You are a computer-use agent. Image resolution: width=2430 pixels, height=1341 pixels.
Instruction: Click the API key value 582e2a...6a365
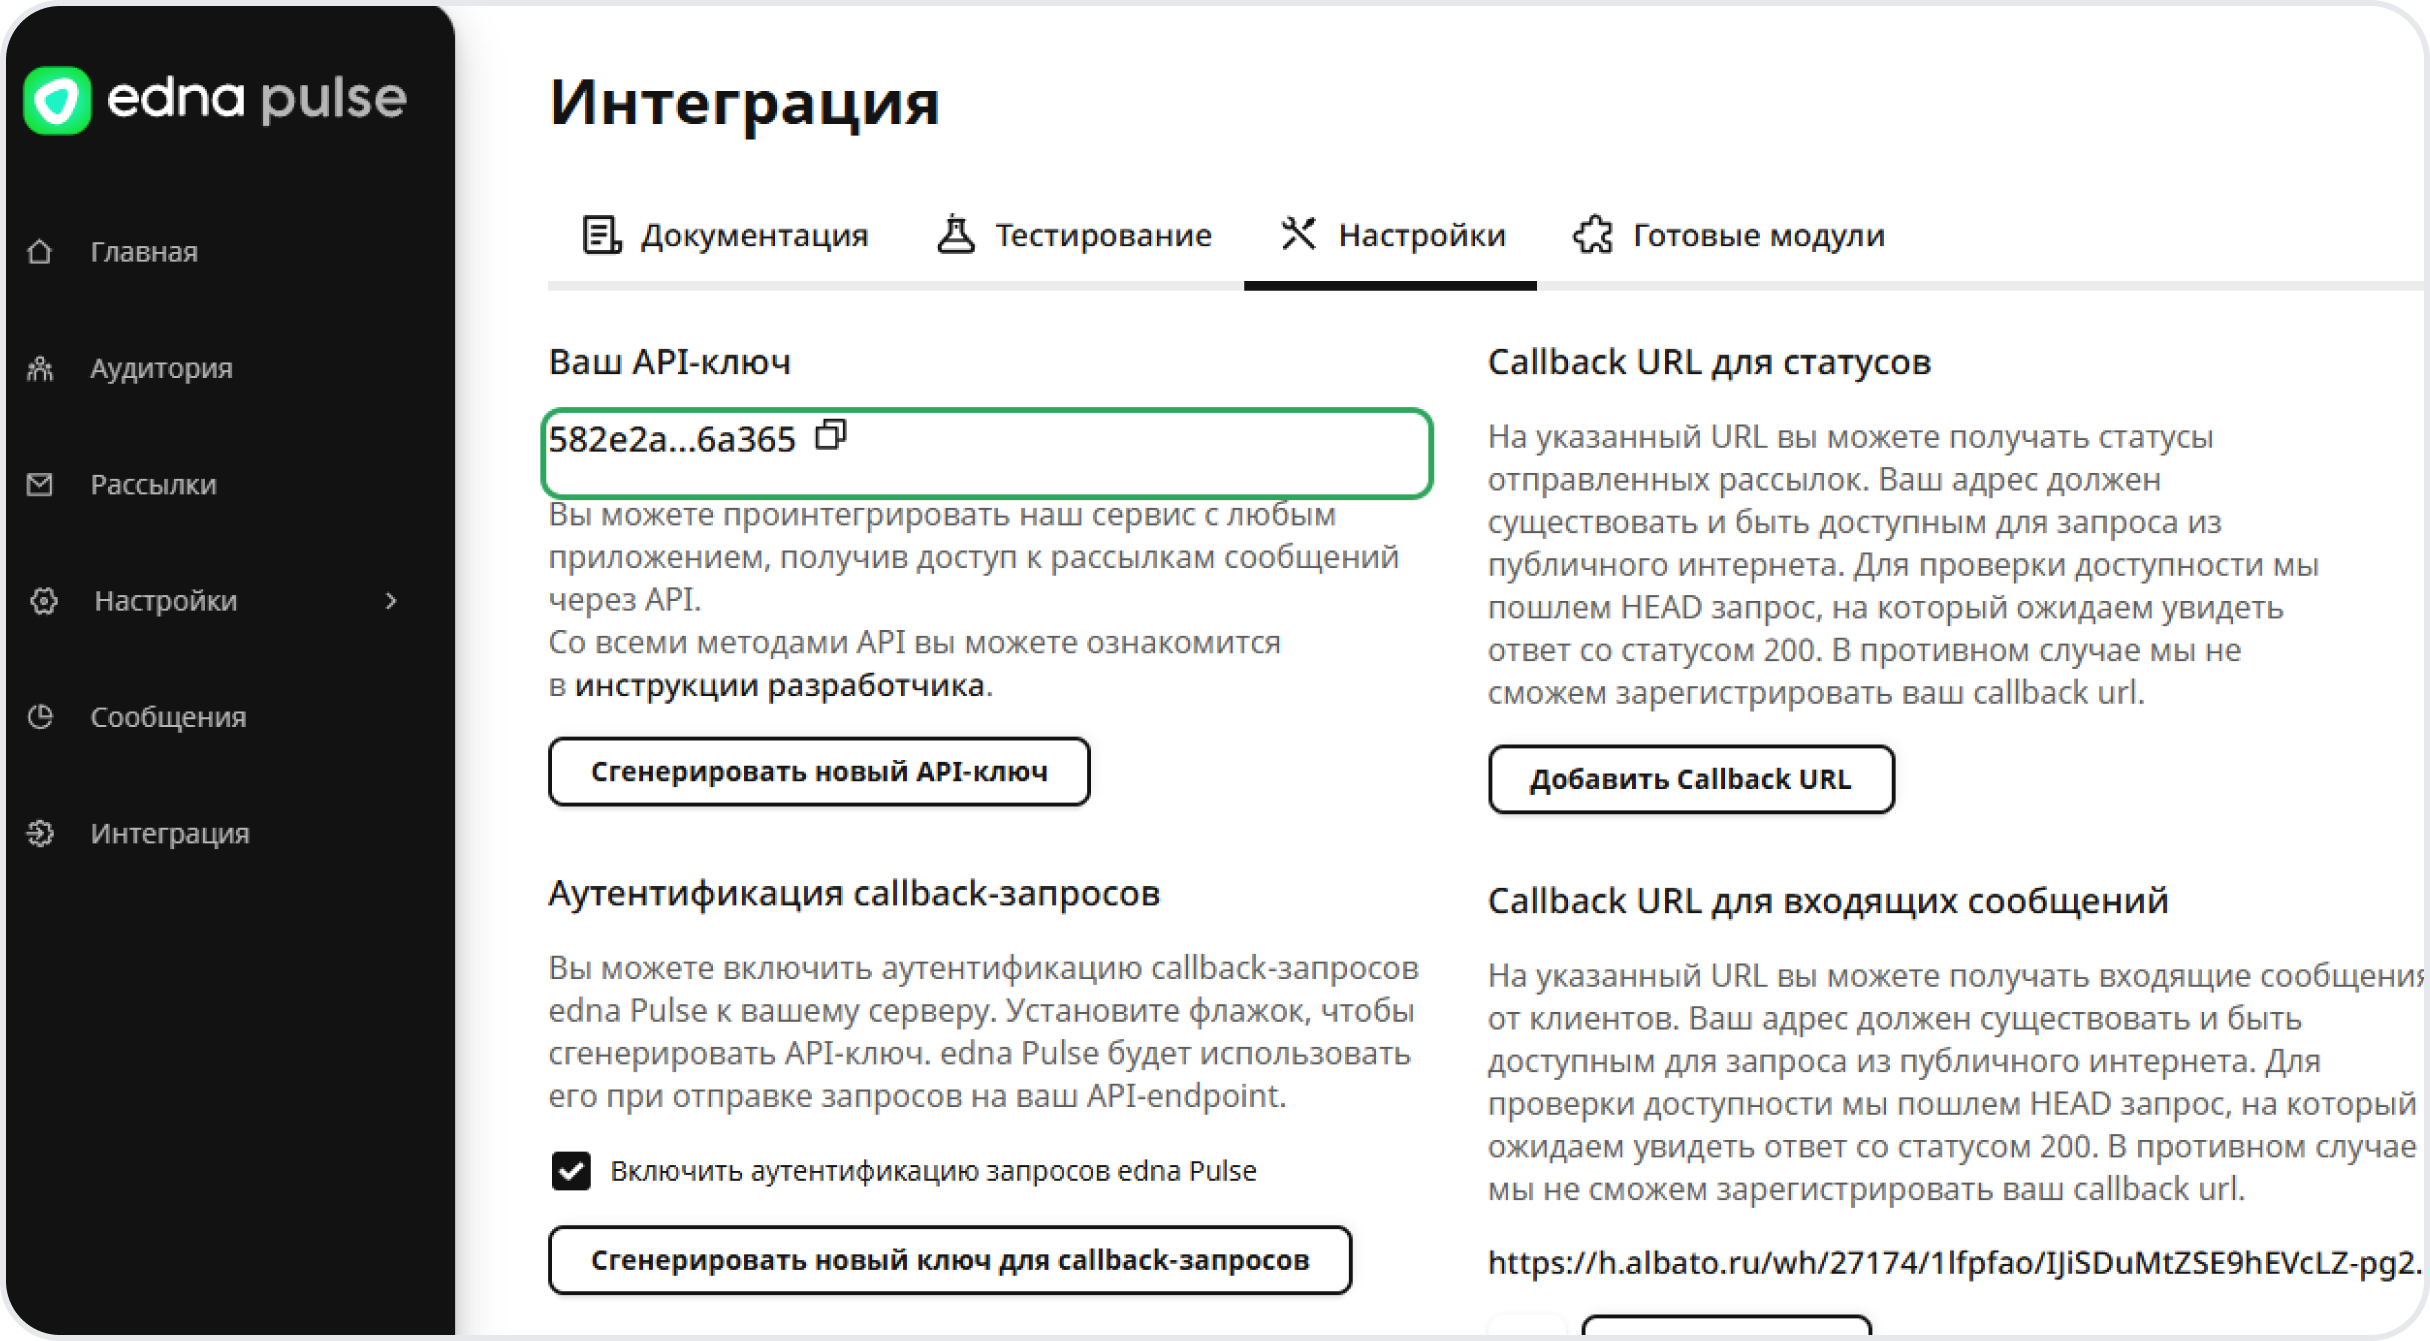coord(672,439)
